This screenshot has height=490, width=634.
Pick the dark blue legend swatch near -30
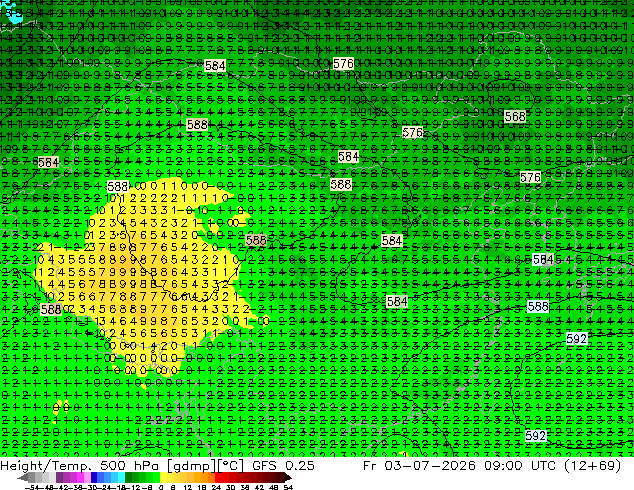[x=94, y=477]
